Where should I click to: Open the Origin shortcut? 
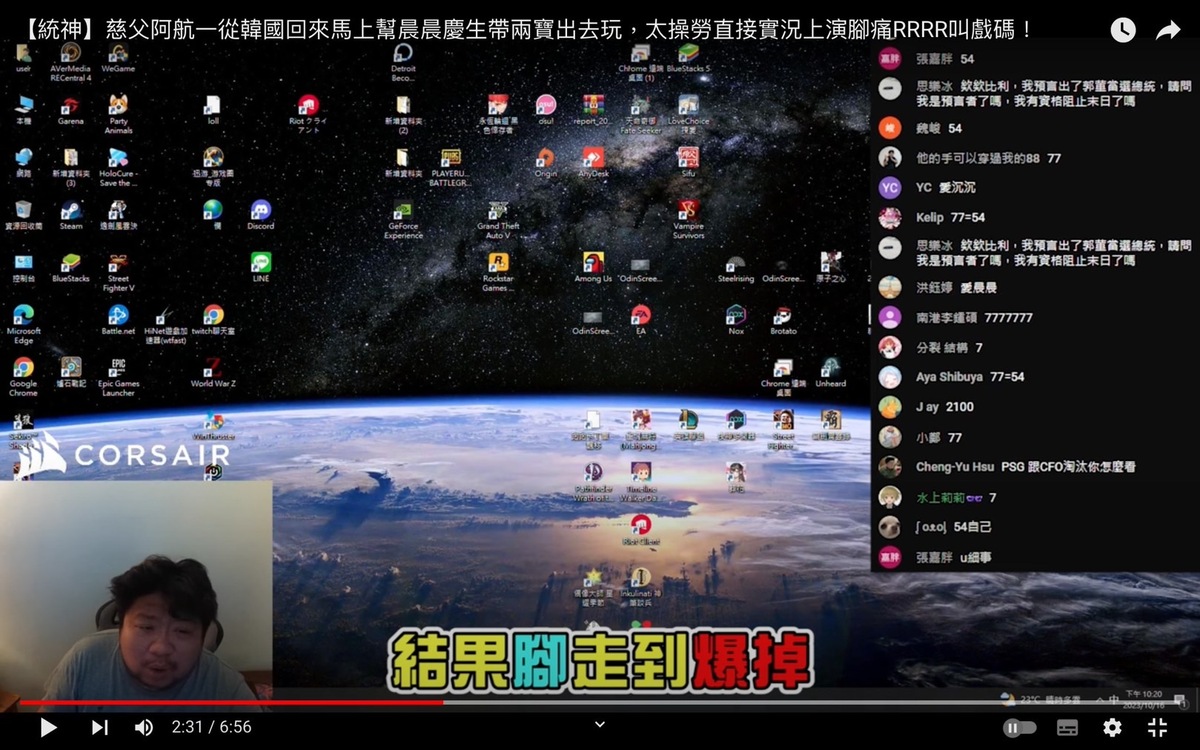pos(545,162)
